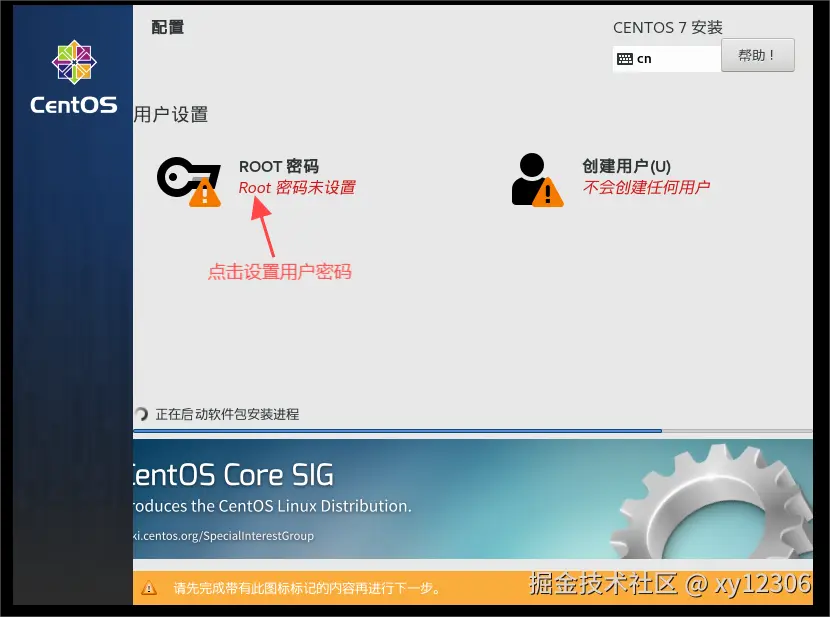Click the 请先完成带有此图标标记的内容再进行下一步 warning message
This screenshot has height=617, width=830.
click(306, 588)
